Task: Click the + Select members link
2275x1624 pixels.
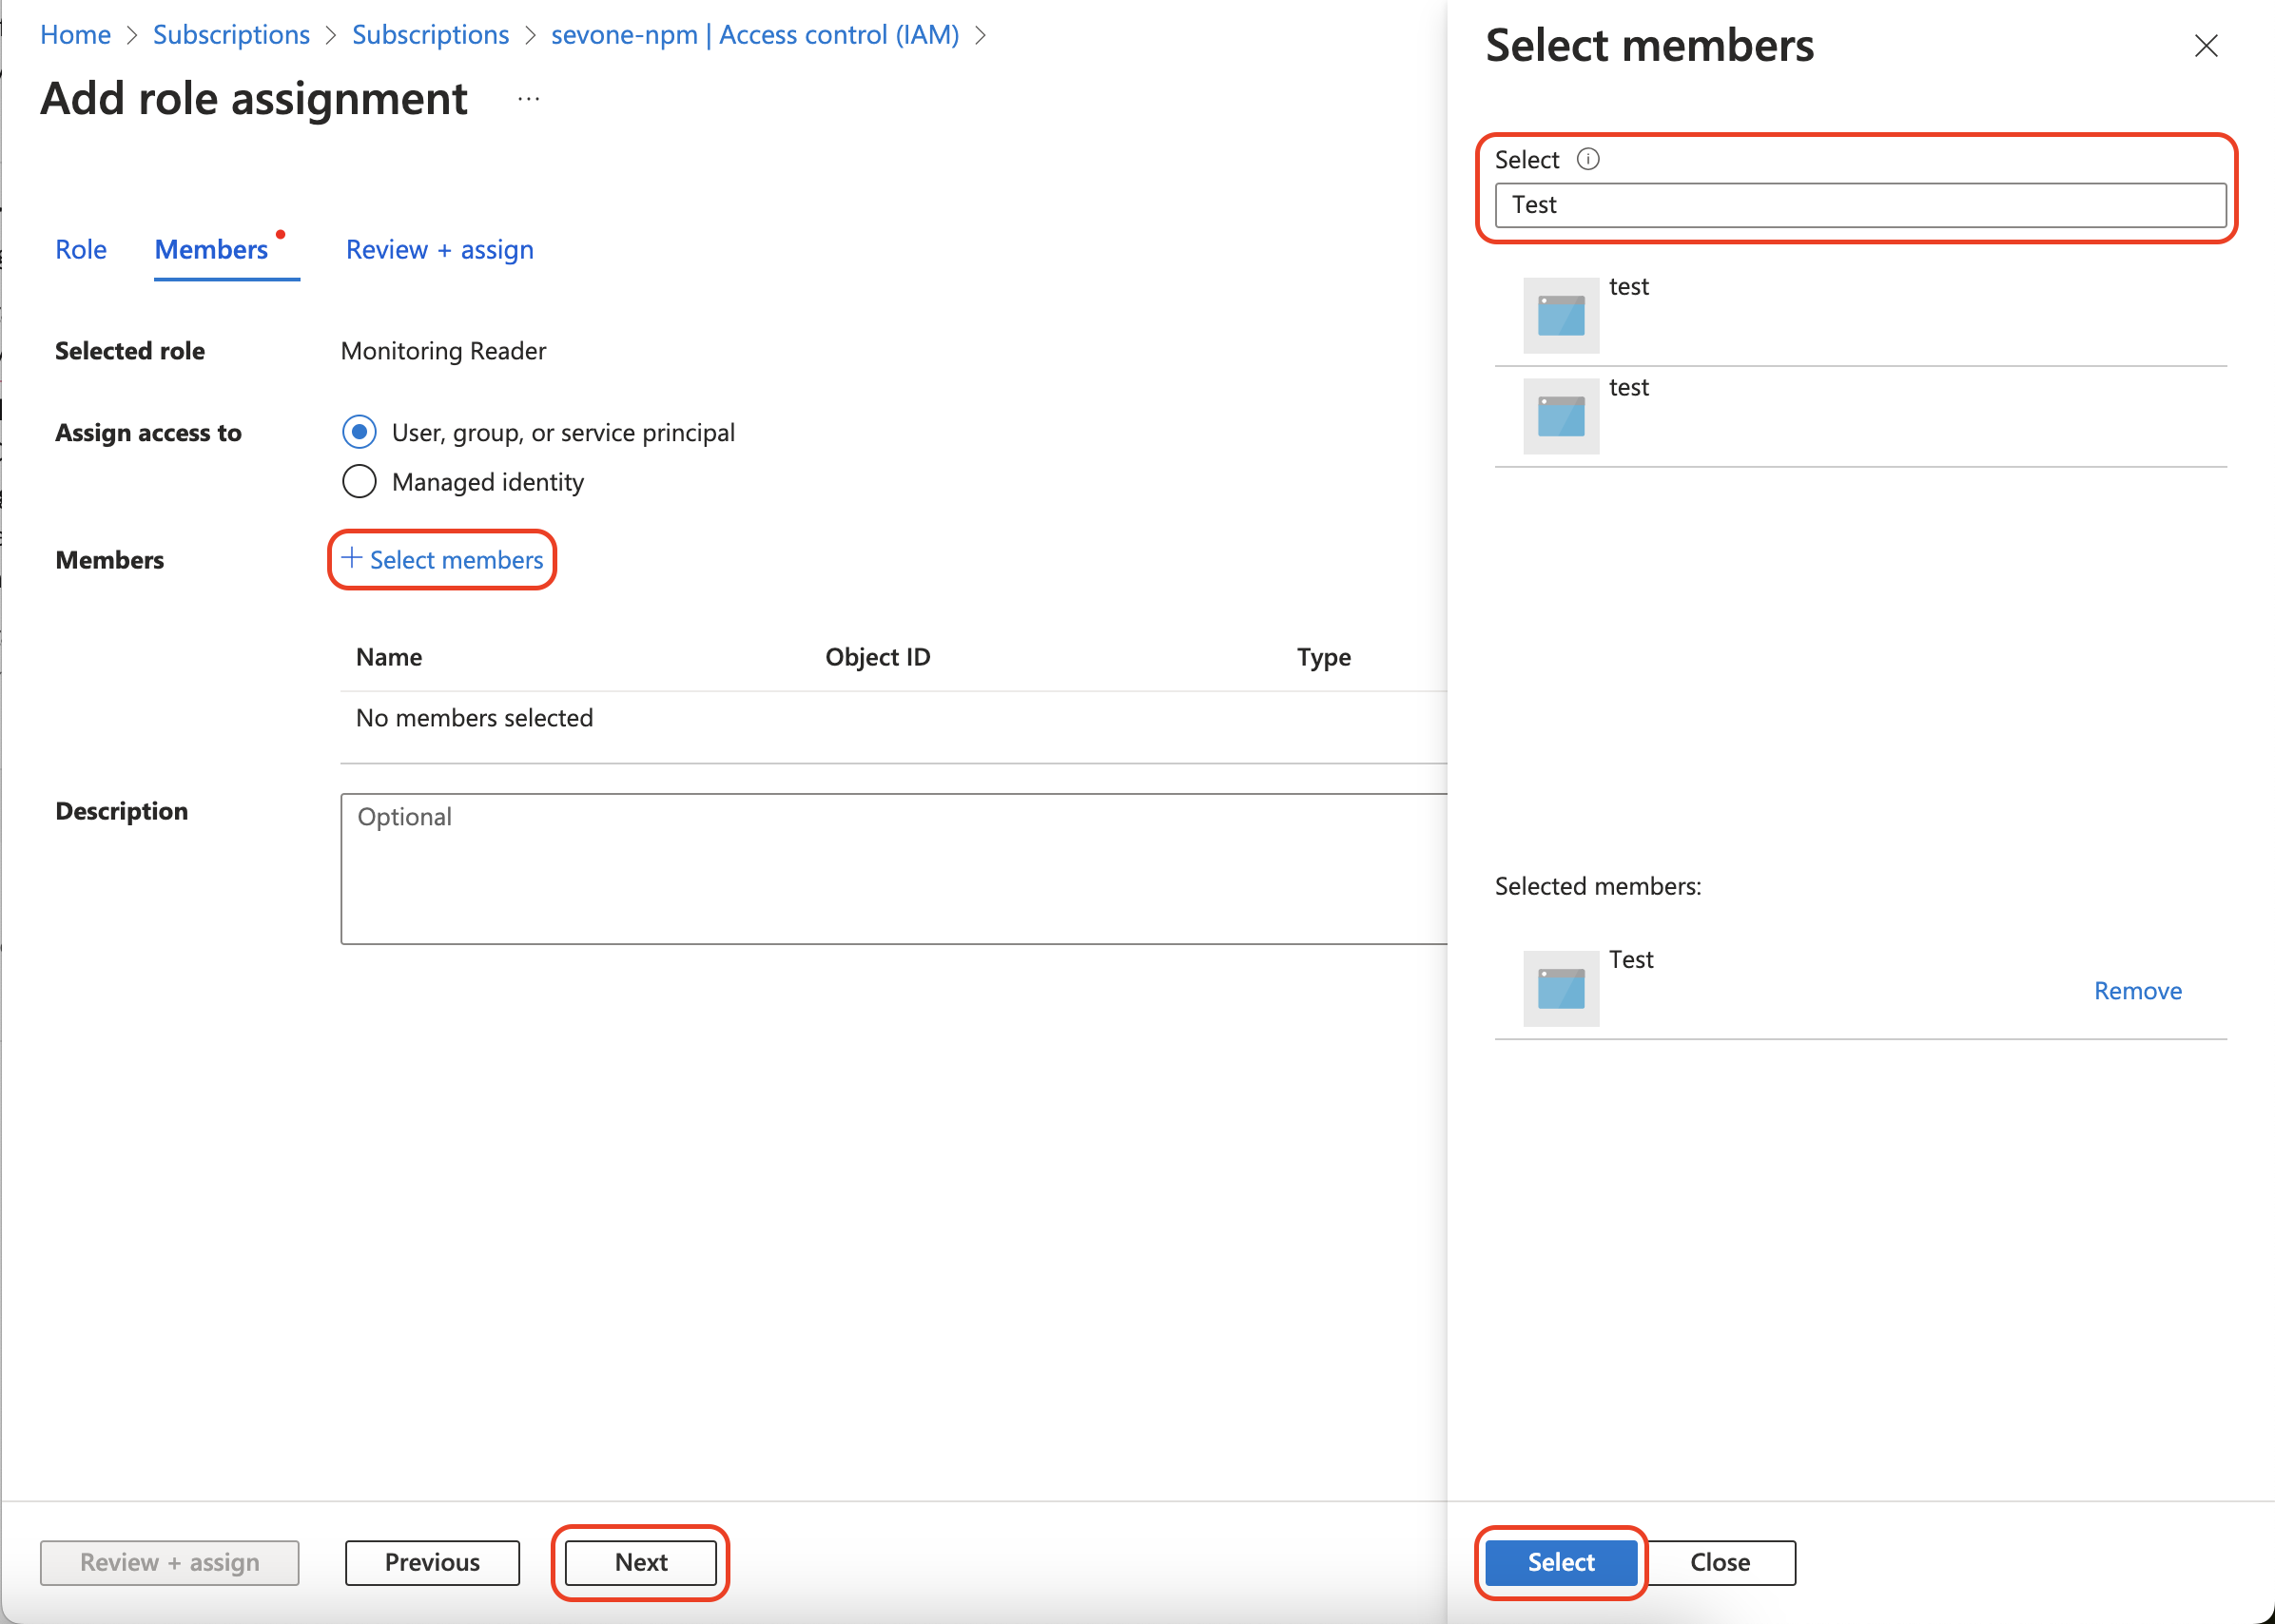Action: (x=442, y=559)
